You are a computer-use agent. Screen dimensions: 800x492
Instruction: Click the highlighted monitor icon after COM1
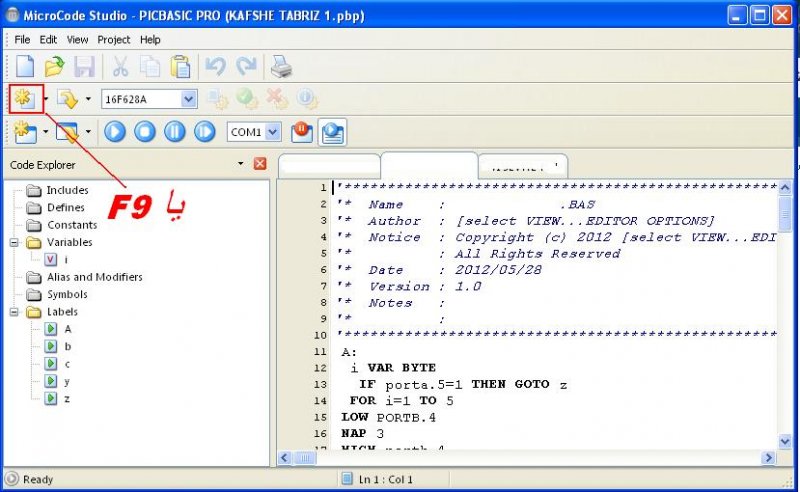[x=333, y=132]
